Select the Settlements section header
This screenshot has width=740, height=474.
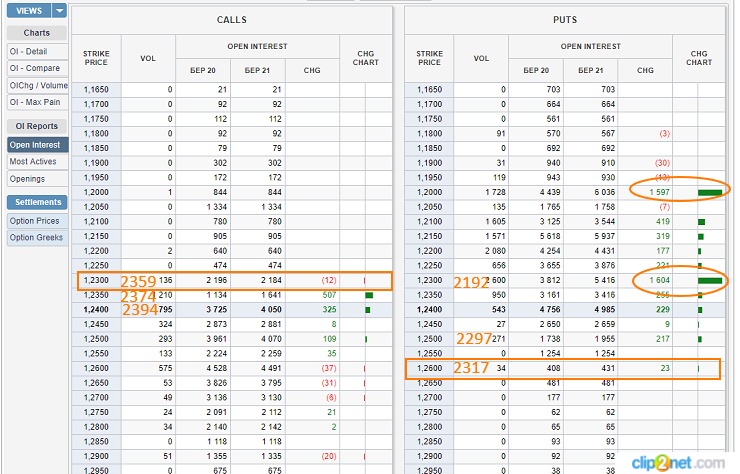click(x=37, y=202)
